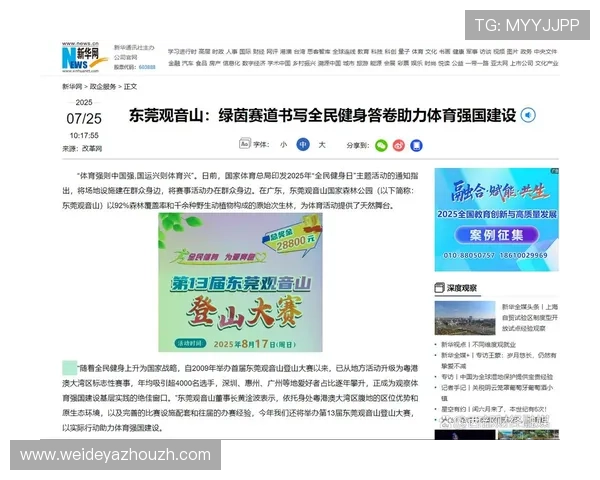Play article audio via speaker icon
600x480 pixels.
pos(528,115)
